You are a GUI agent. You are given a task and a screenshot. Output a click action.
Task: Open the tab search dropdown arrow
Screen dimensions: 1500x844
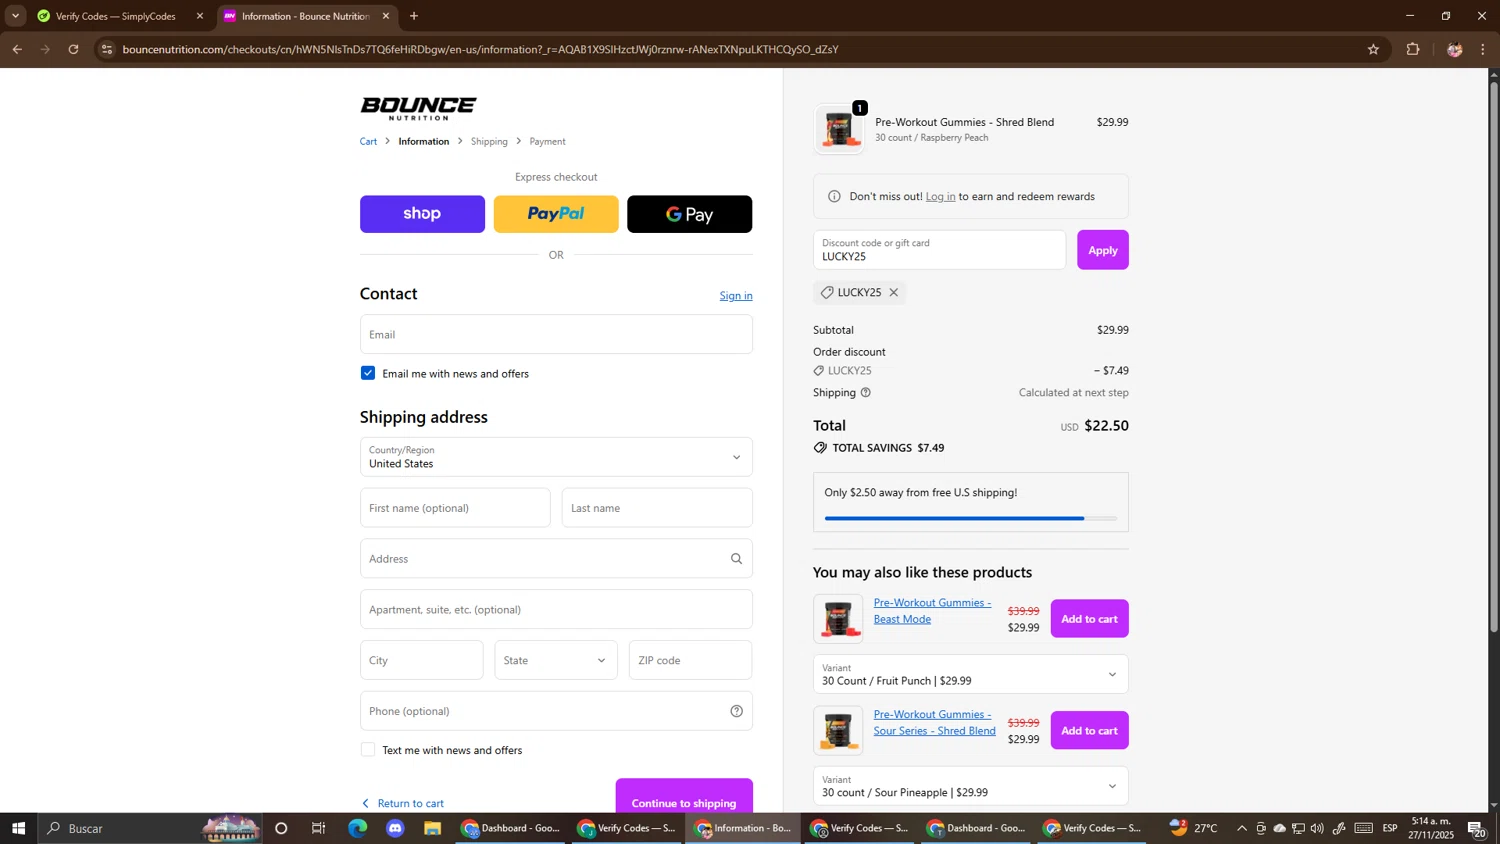(15, 16)
